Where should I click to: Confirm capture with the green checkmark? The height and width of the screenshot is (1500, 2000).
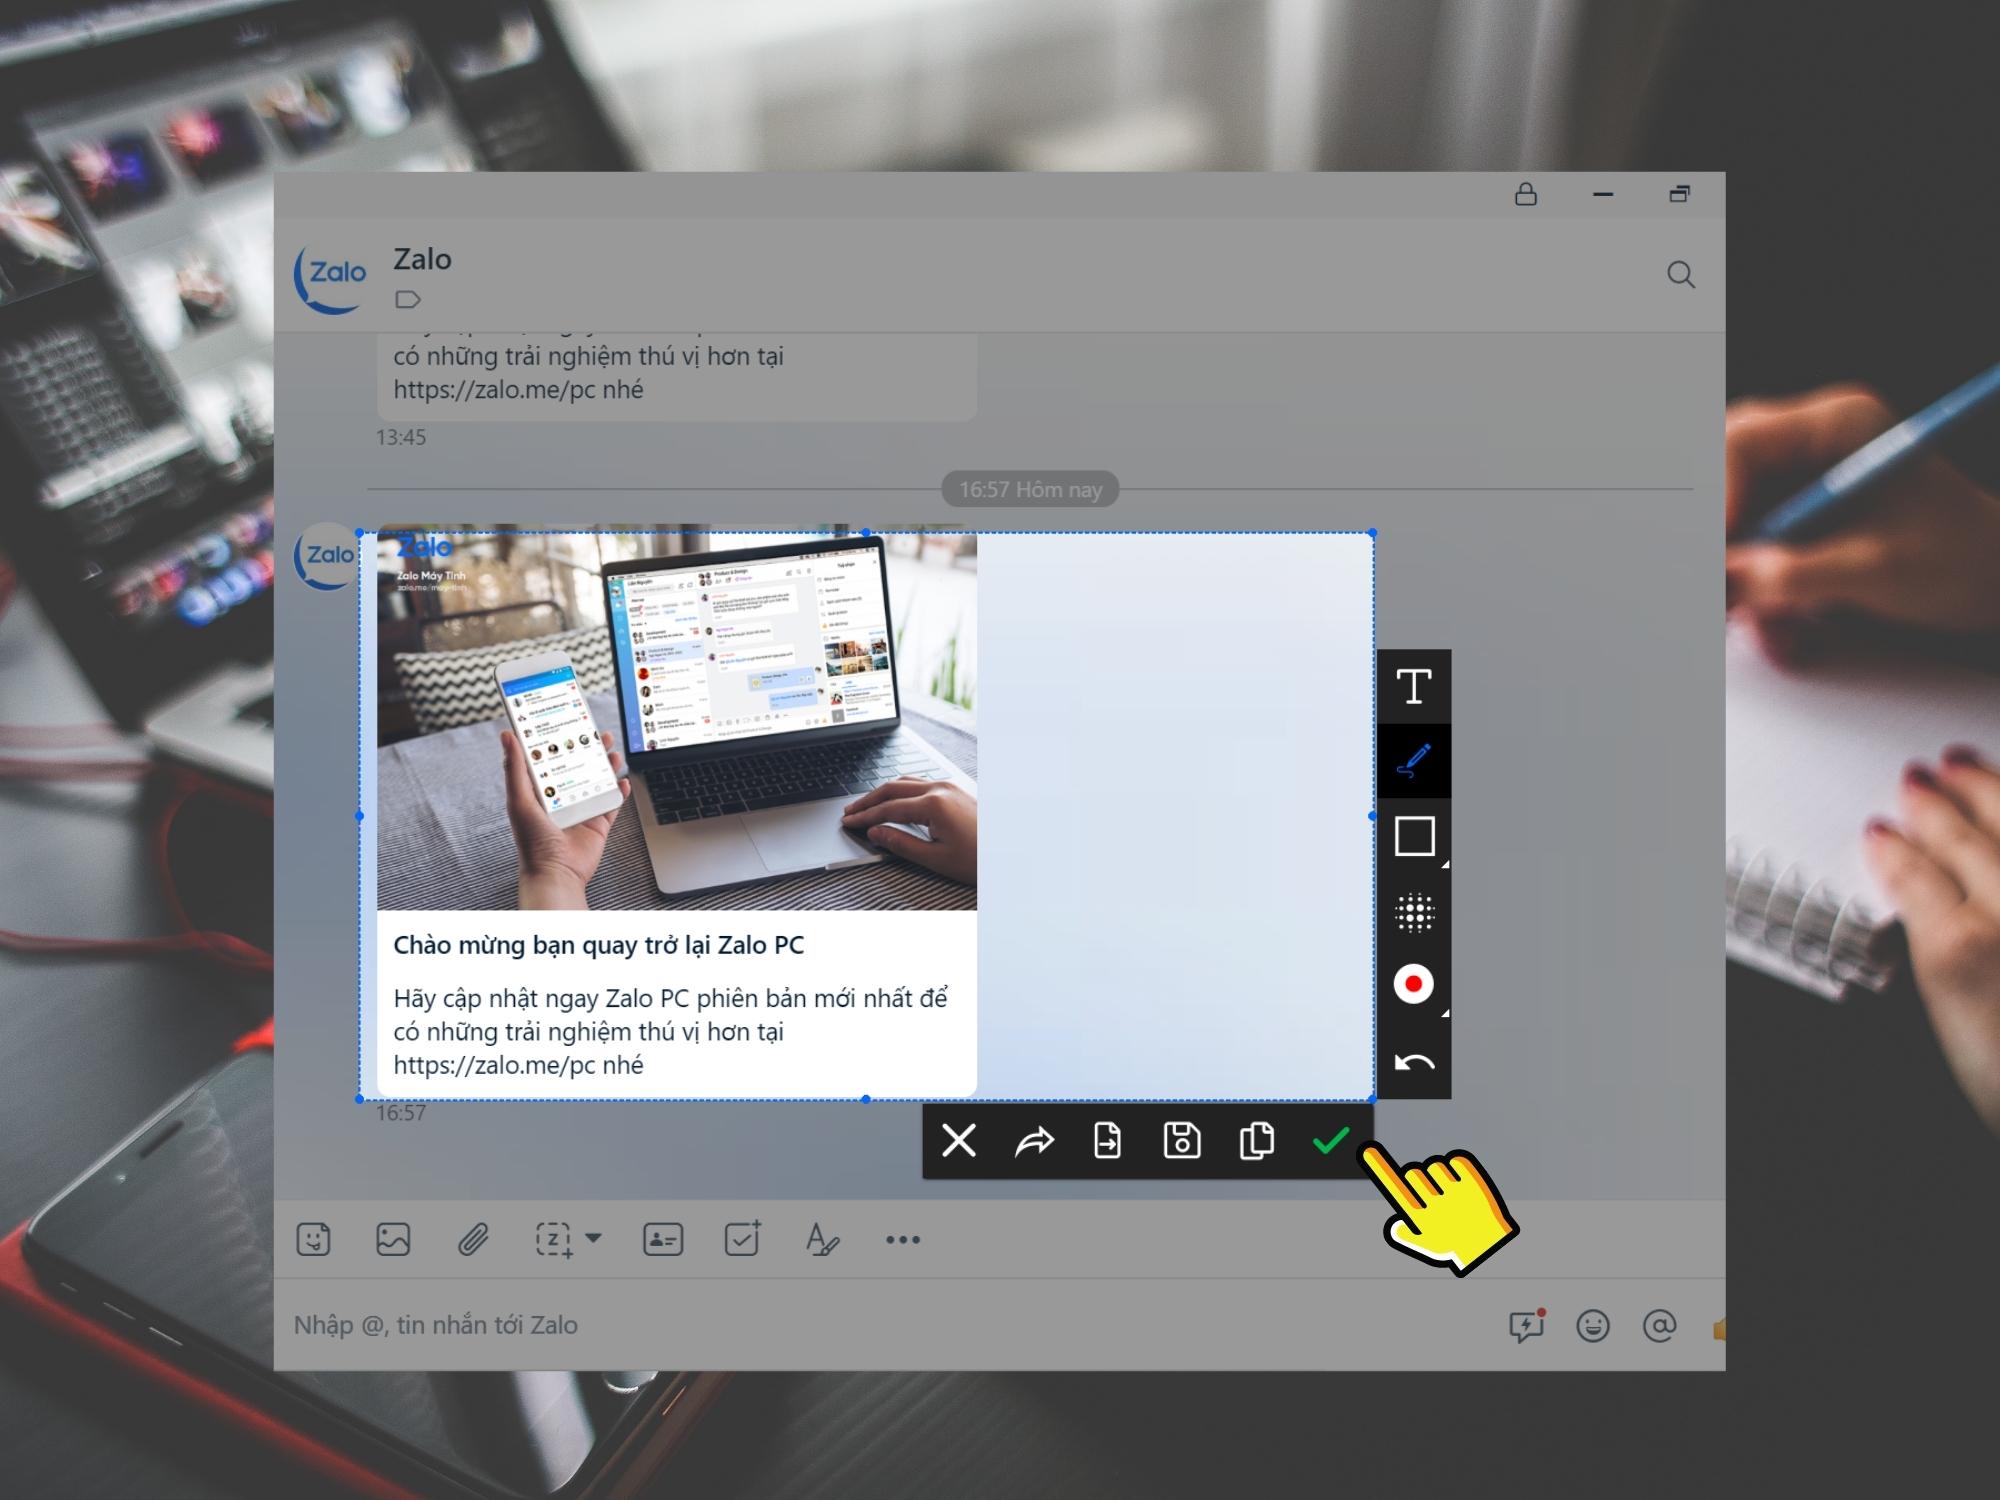click(x=1331, y=1140)
